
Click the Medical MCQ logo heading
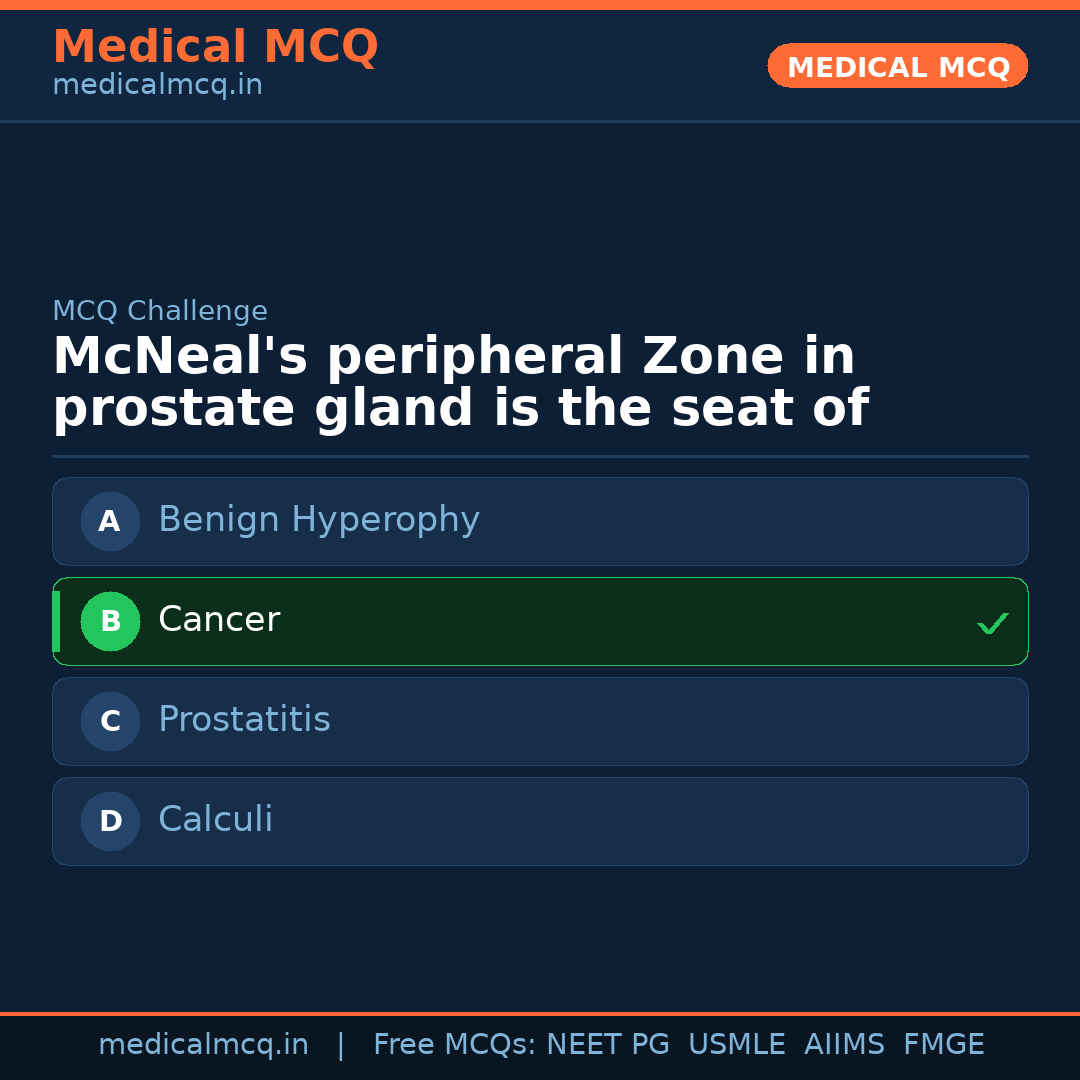point(215,46)
